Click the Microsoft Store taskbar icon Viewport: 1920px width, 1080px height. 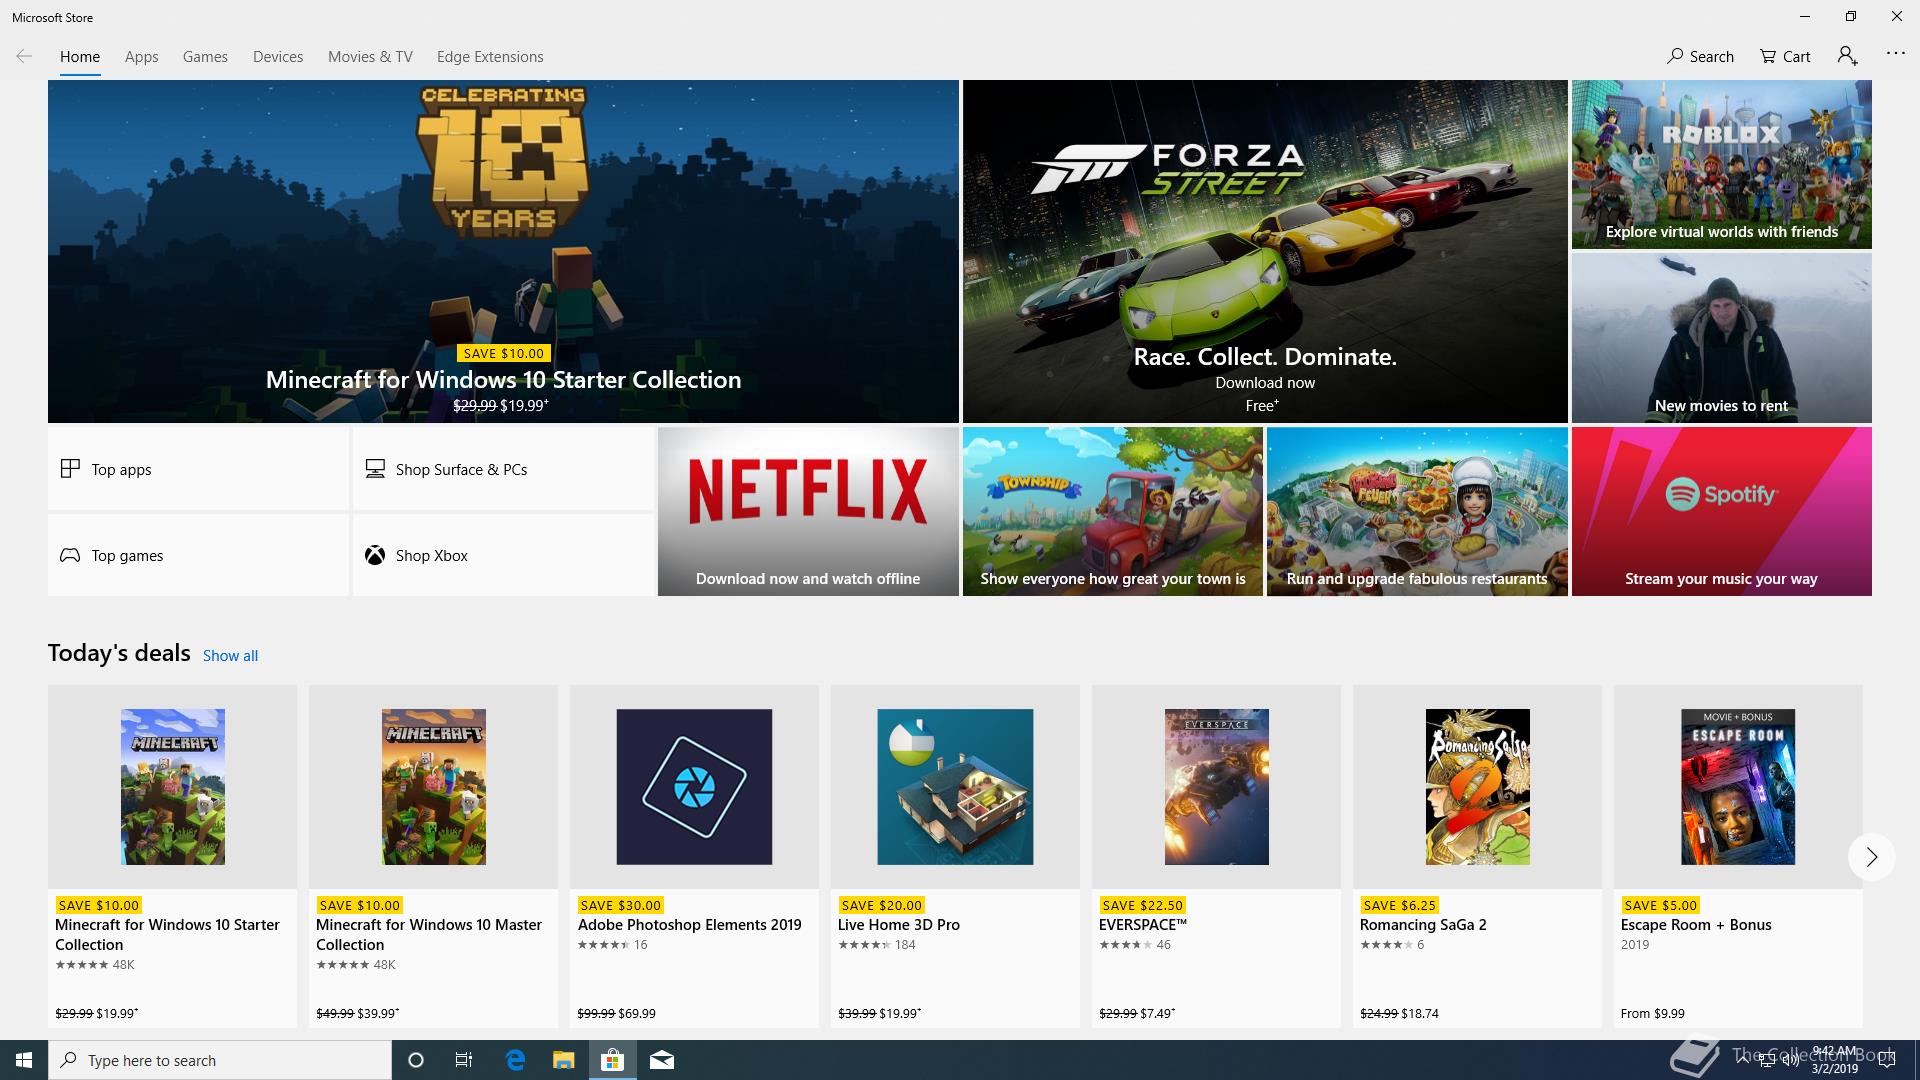(x=612, y=1060)
